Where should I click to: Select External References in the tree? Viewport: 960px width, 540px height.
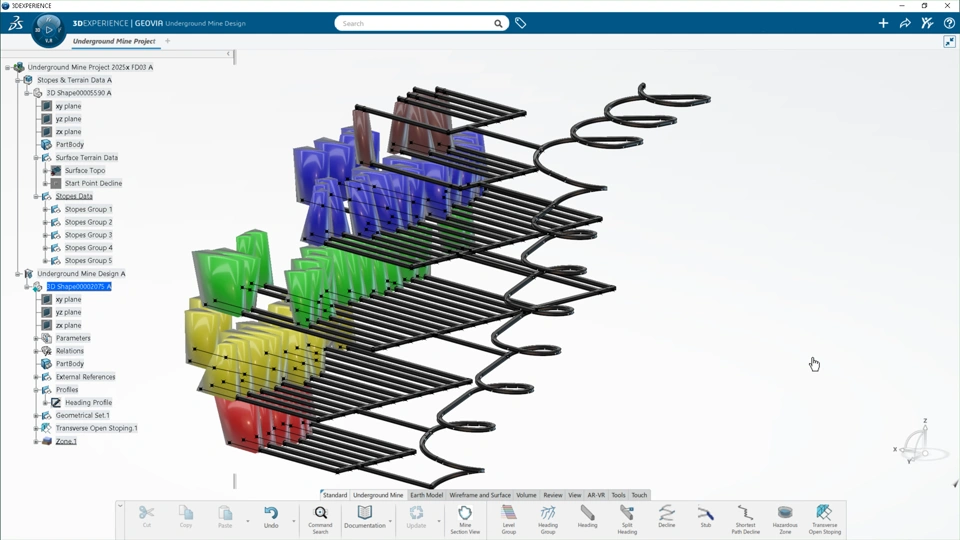86,377
